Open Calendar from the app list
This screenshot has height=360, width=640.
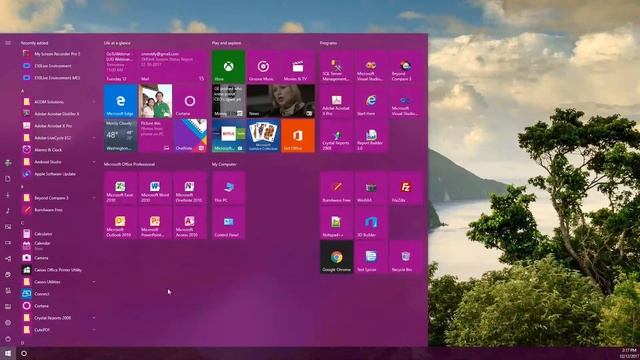[60, 245]
